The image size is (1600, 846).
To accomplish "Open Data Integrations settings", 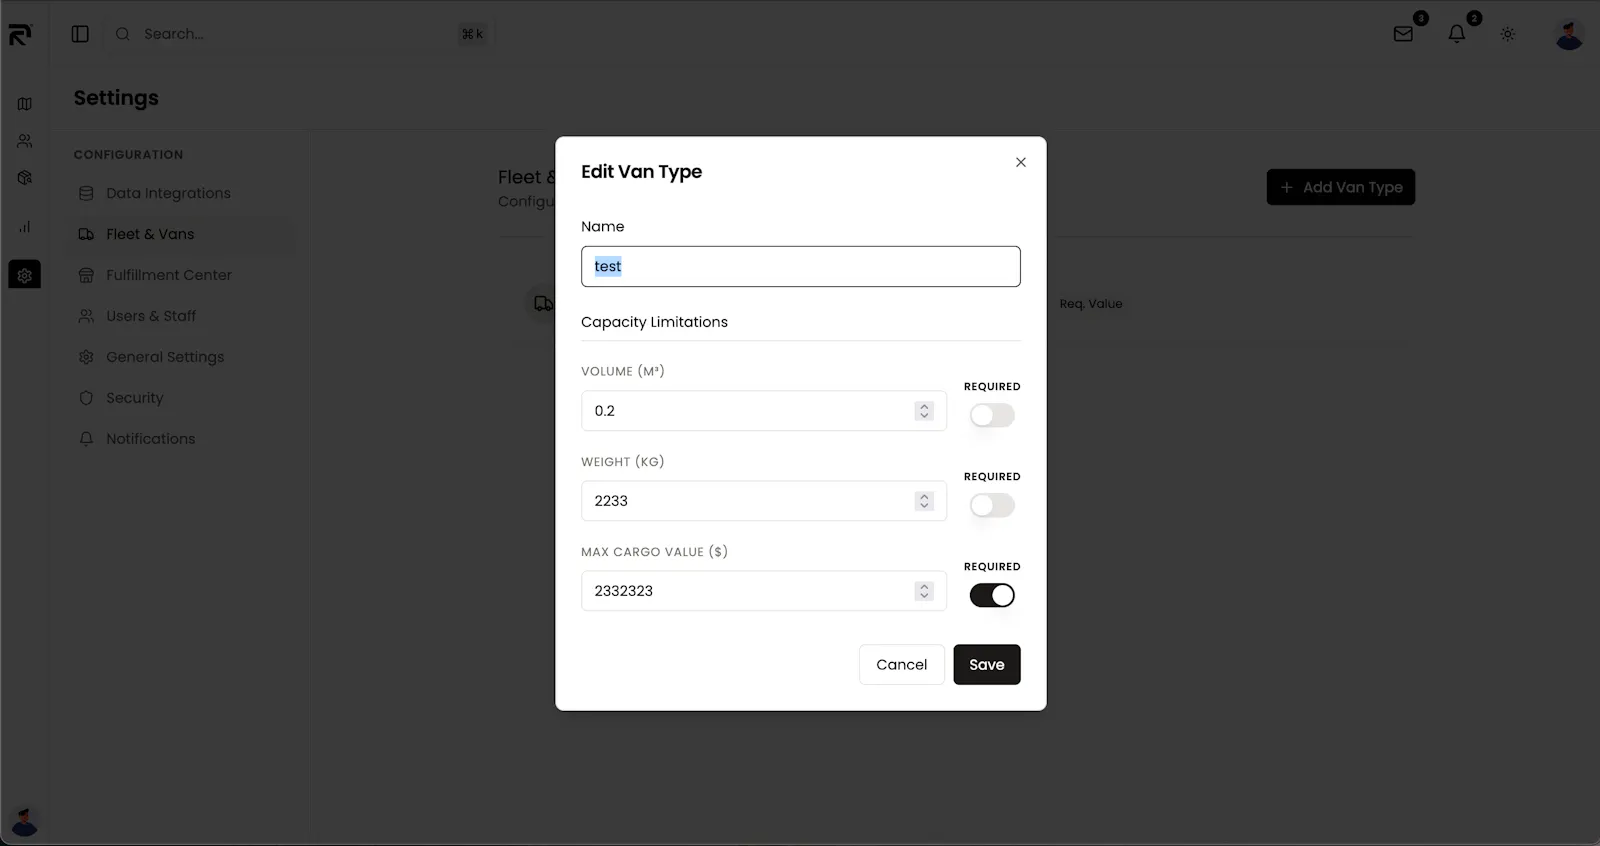I will coord(181,193).
